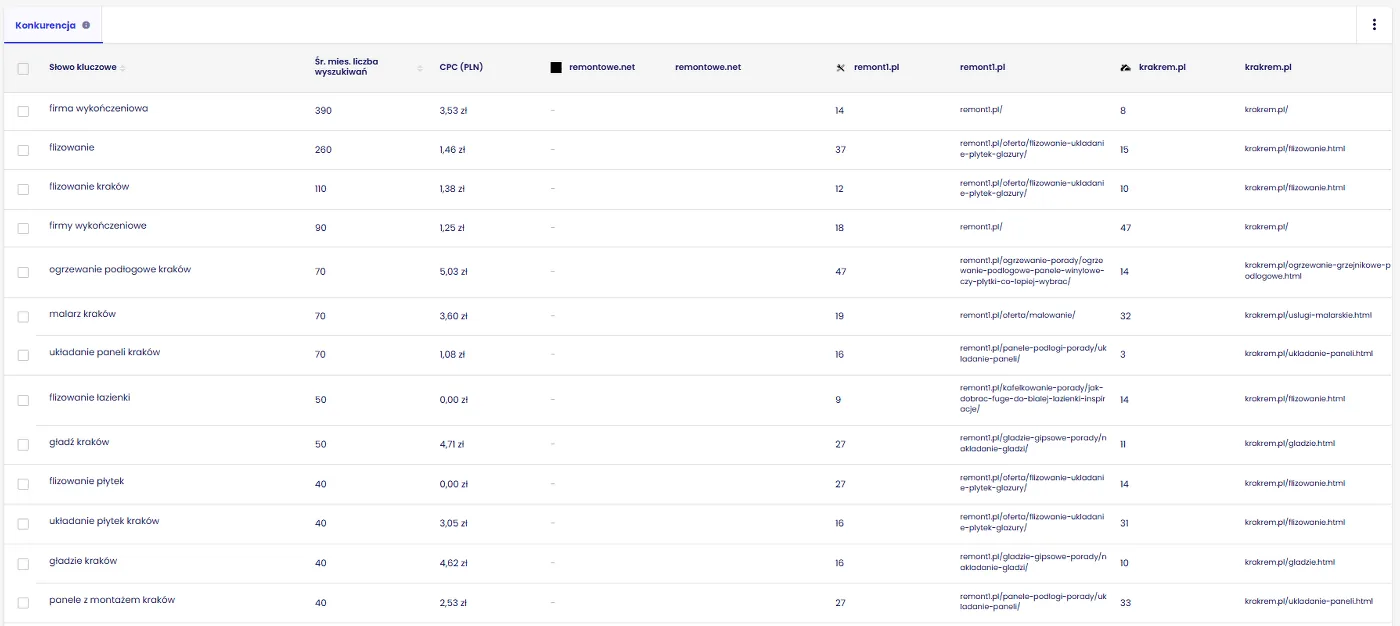The width and height of the screenshot is (1400, 626).
Task: Sort by Słowo kluczowe arrows
Action: click(123, 68)
